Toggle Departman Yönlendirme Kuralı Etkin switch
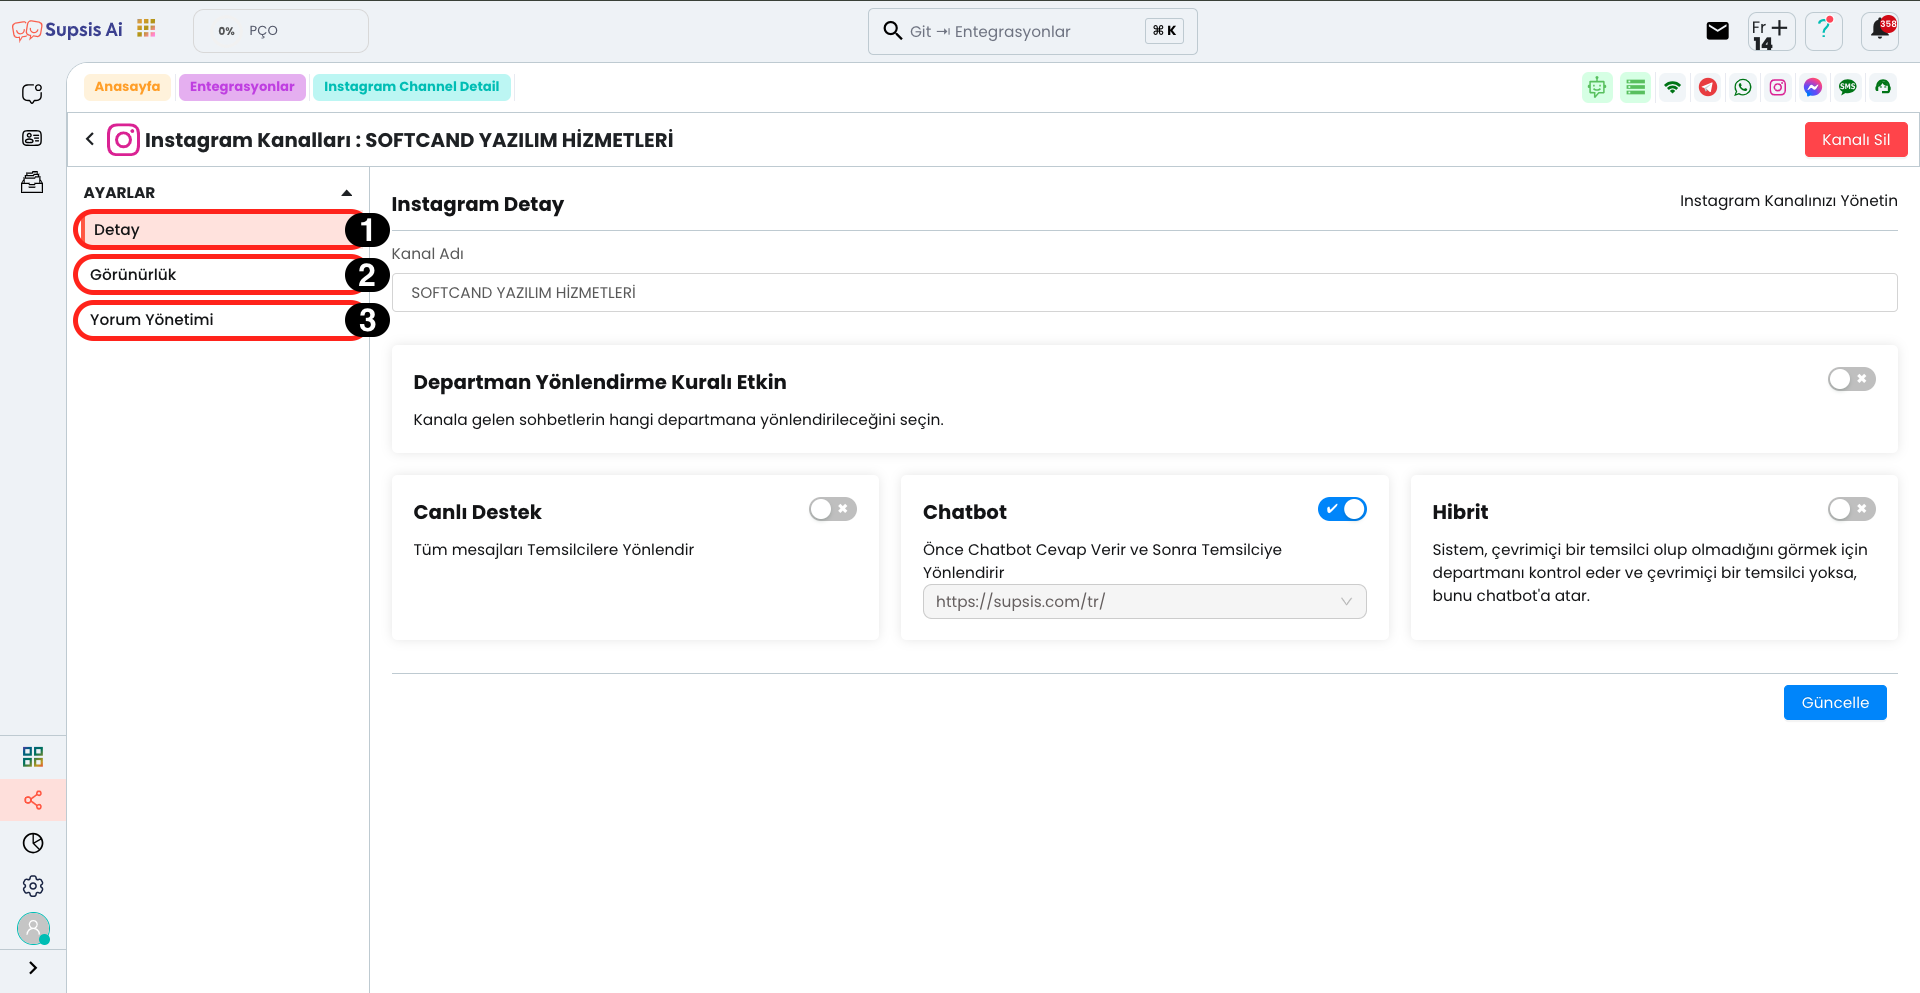 pyautogui.click(x=1851, y=379)
